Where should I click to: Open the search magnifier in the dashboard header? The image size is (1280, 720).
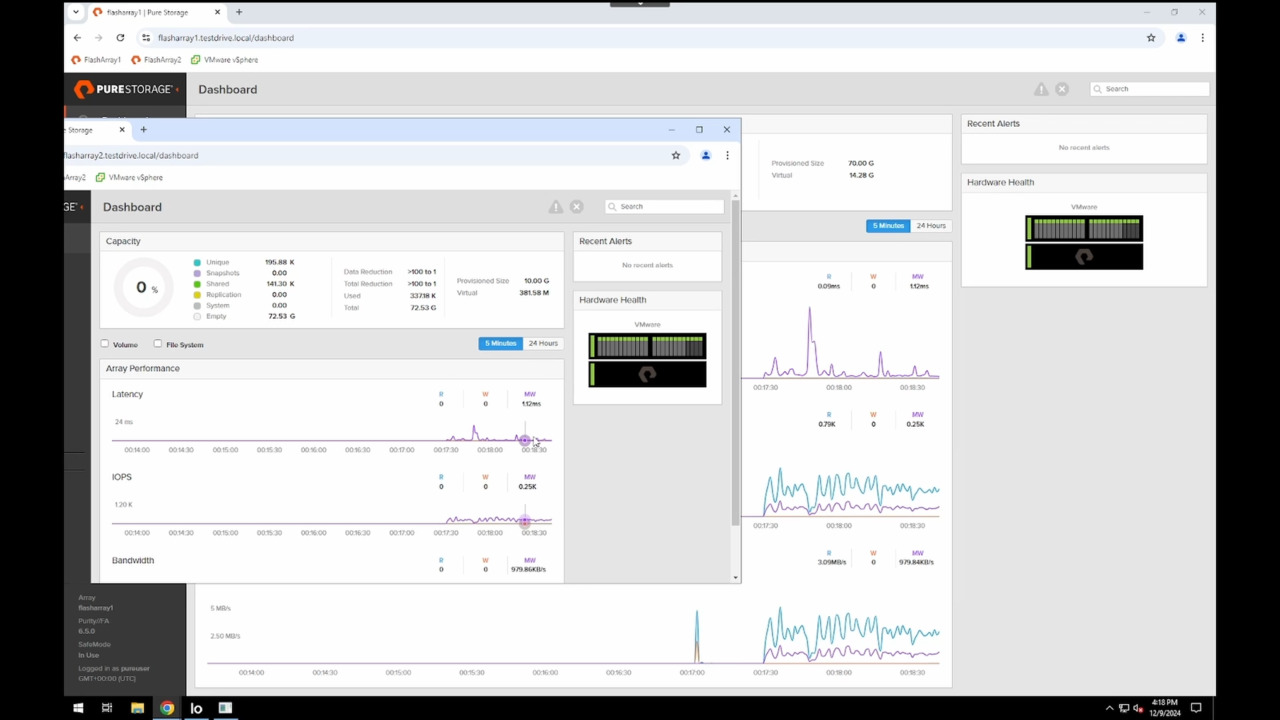[1097, 89]
